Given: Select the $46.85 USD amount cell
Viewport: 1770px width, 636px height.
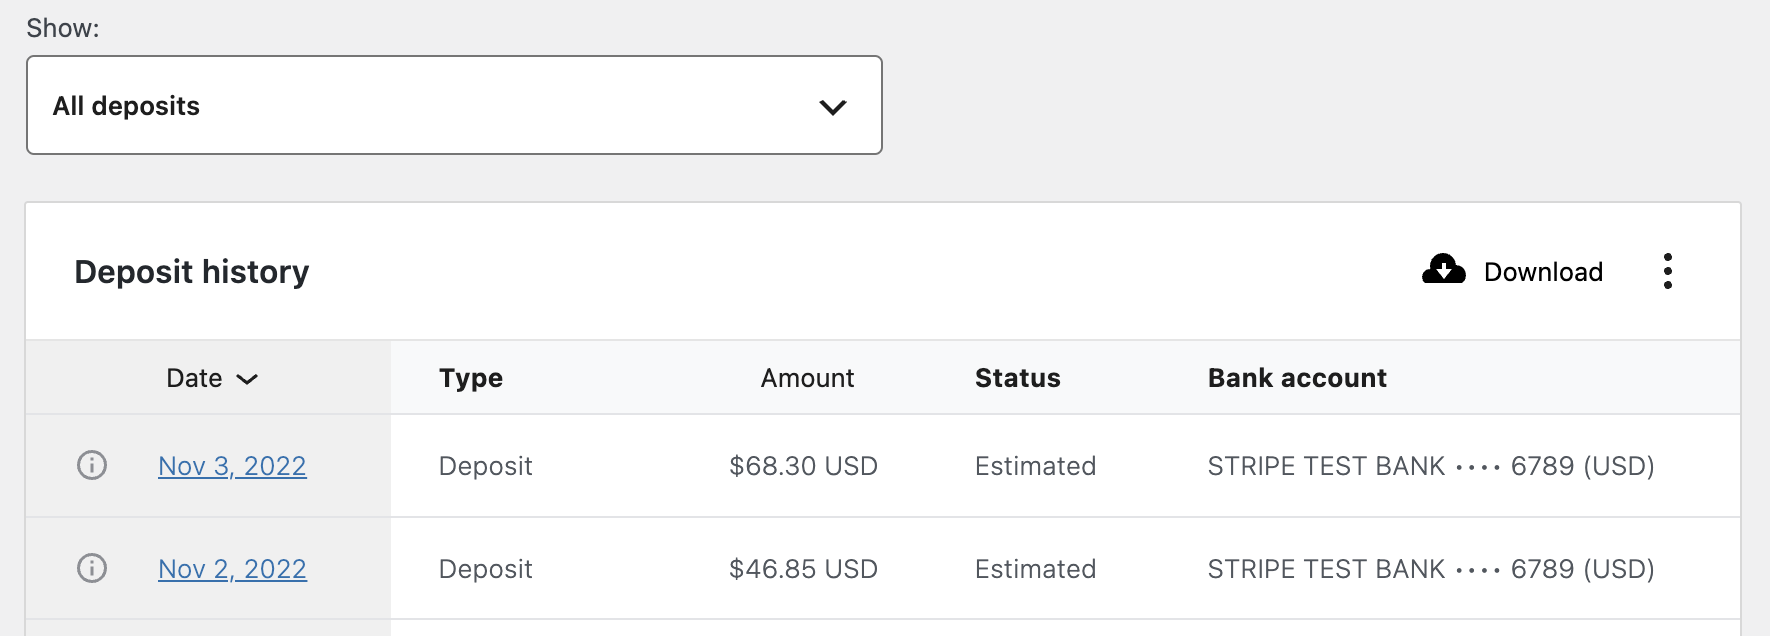Looking at the screenshot, I should pyautogui.click(x=803, y=569).
